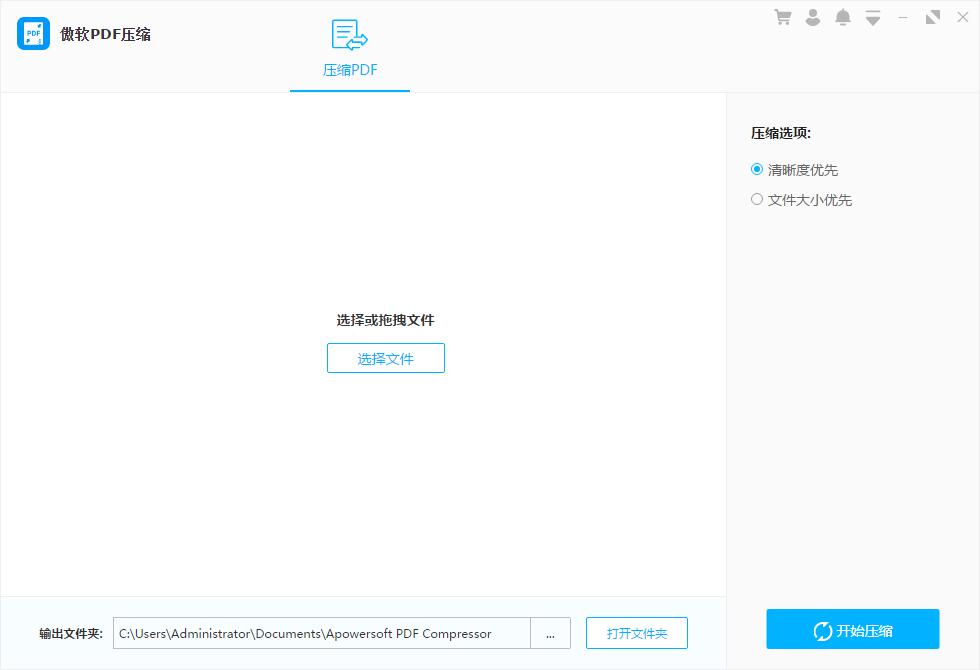The height and width of the screenshot is (670, 980).
Task: Open the main menu arrow dropdown
Action: pyautogui.click(x=873, y=17)
